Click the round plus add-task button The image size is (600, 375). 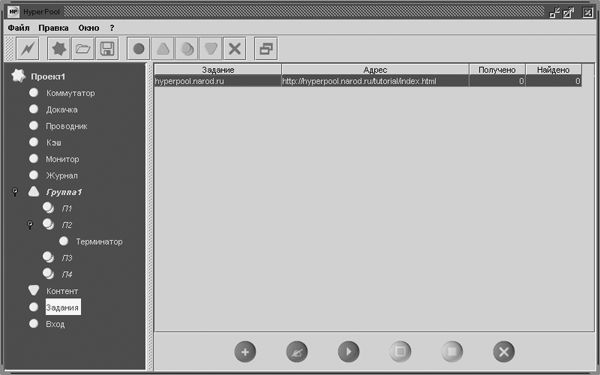point(245,352)
